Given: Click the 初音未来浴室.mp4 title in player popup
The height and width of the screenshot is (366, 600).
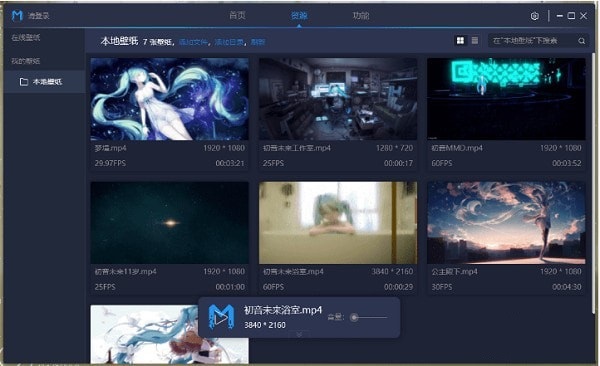Looking at the screenshot, I should tap(283, 310).
